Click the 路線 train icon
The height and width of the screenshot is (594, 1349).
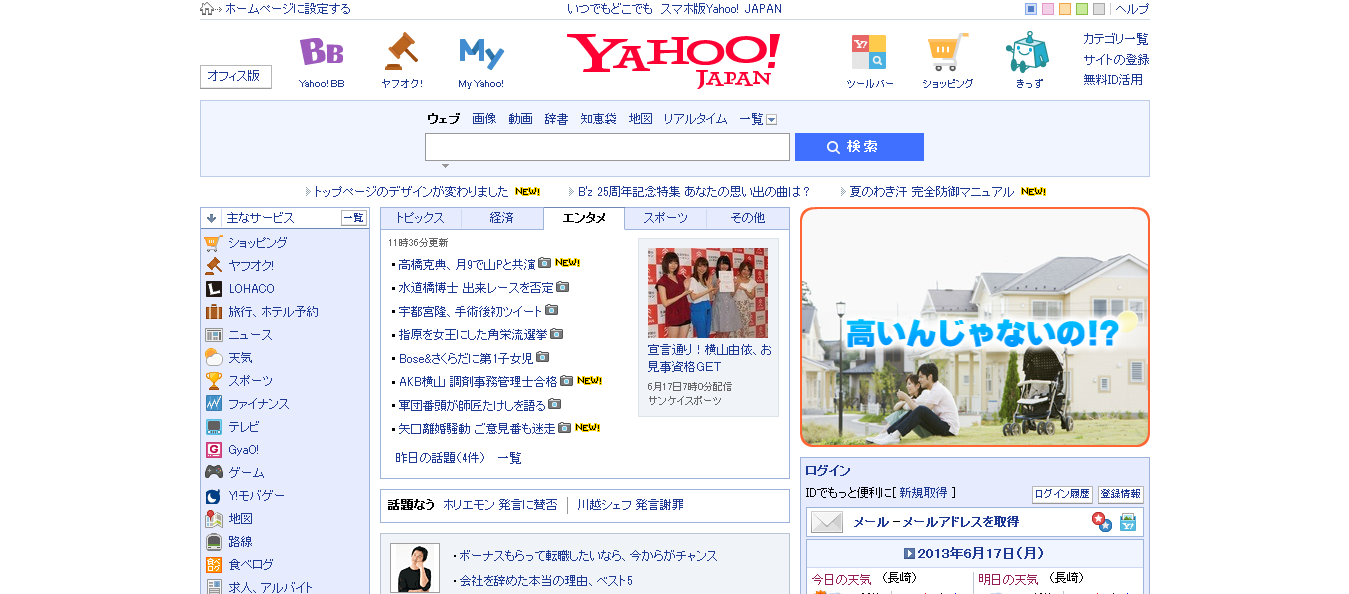(213, 542)
